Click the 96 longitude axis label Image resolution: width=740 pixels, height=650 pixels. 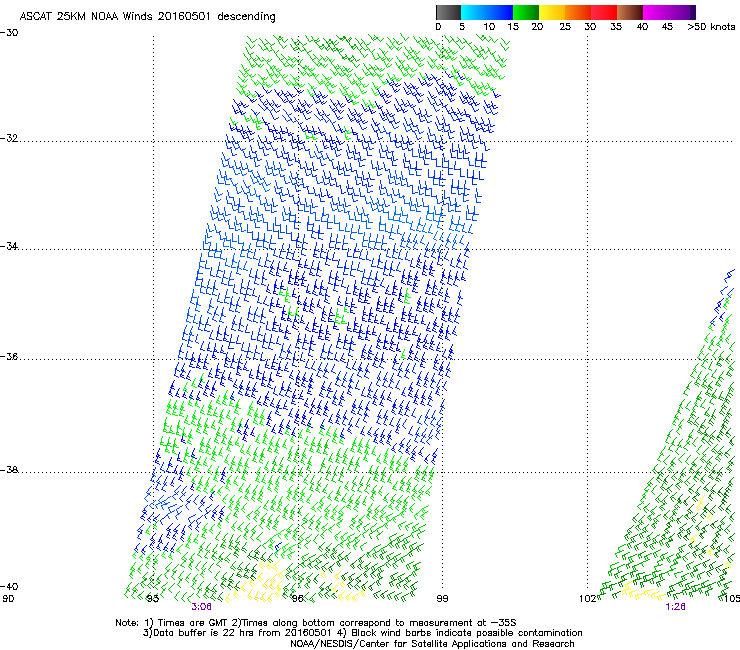297,599
